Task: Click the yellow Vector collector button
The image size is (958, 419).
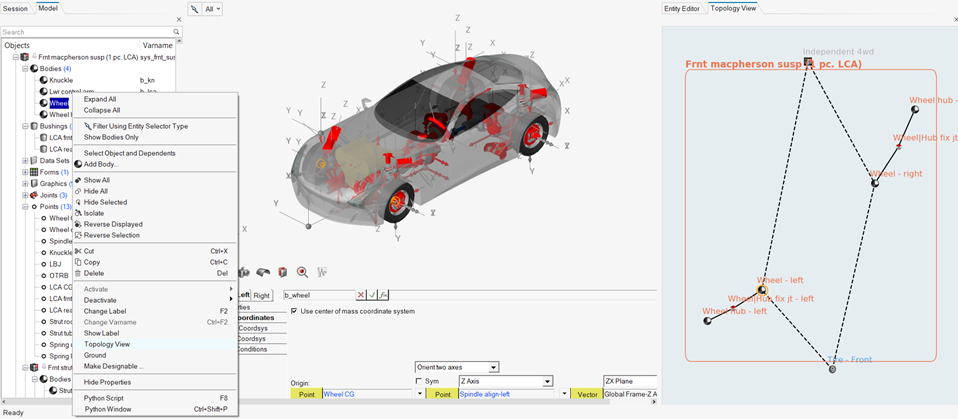Action: click(587, 395)
